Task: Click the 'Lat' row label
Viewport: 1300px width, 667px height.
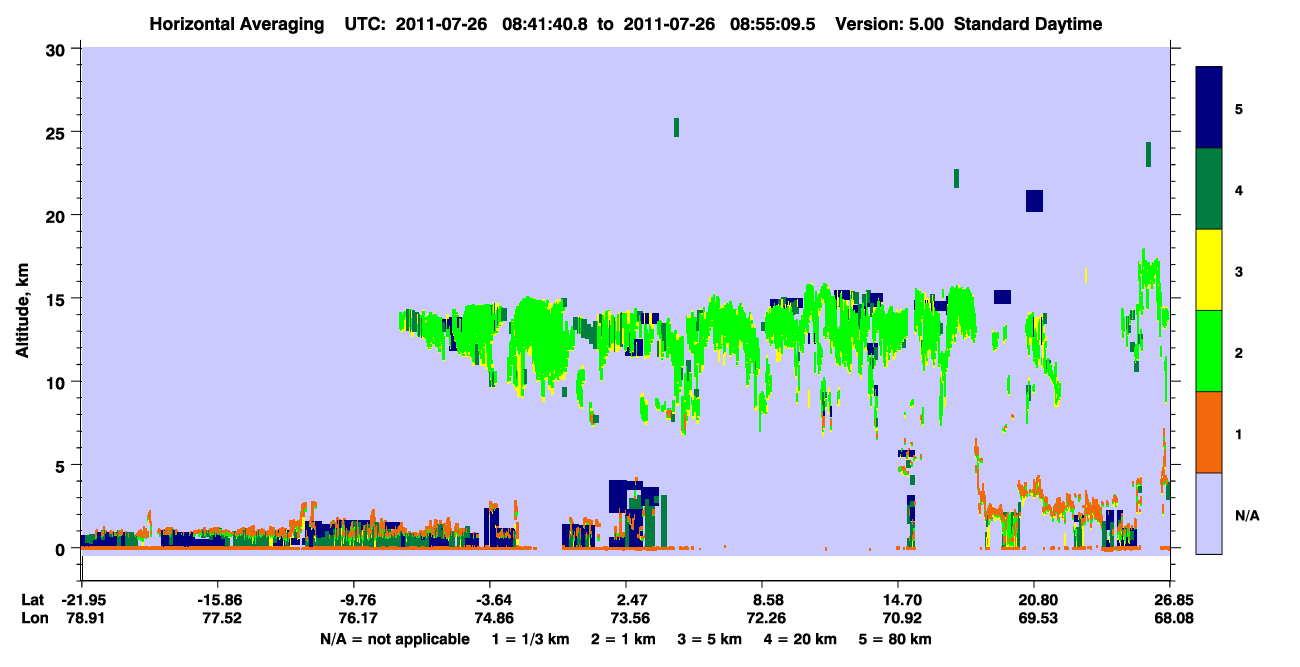Action: click(x=32, y=600)
